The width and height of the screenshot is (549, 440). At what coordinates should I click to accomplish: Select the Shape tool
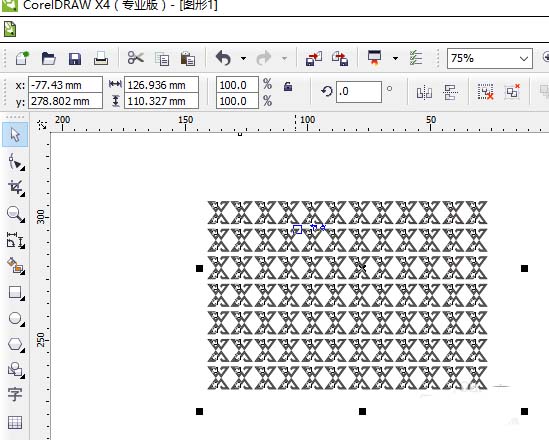coord(16,162)
